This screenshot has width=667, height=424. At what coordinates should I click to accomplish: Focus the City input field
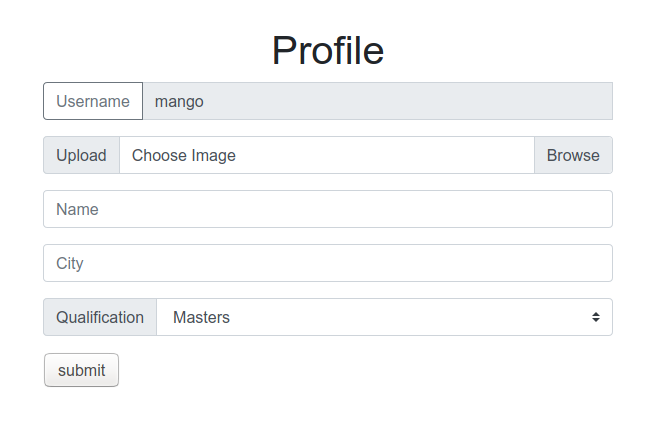tap(328, 263)
